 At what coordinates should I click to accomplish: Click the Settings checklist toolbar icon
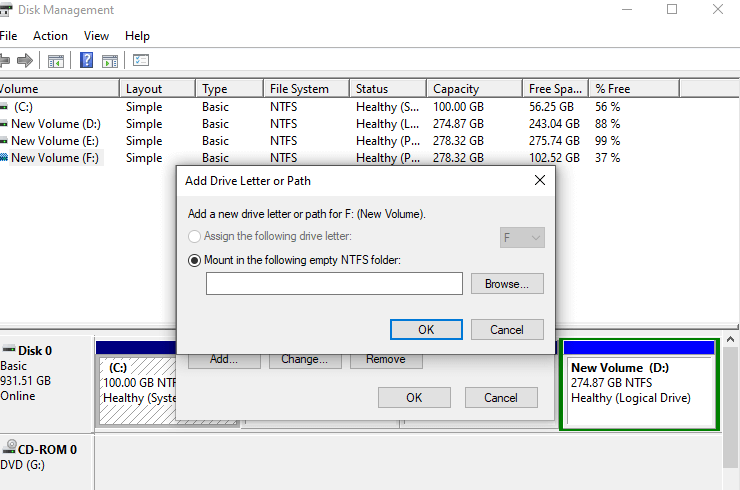(141, 60)
